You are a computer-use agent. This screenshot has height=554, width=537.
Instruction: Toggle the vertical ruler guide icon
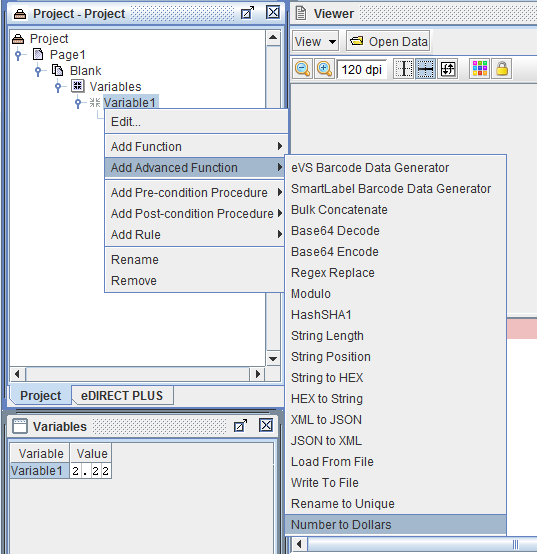point(403,69)
